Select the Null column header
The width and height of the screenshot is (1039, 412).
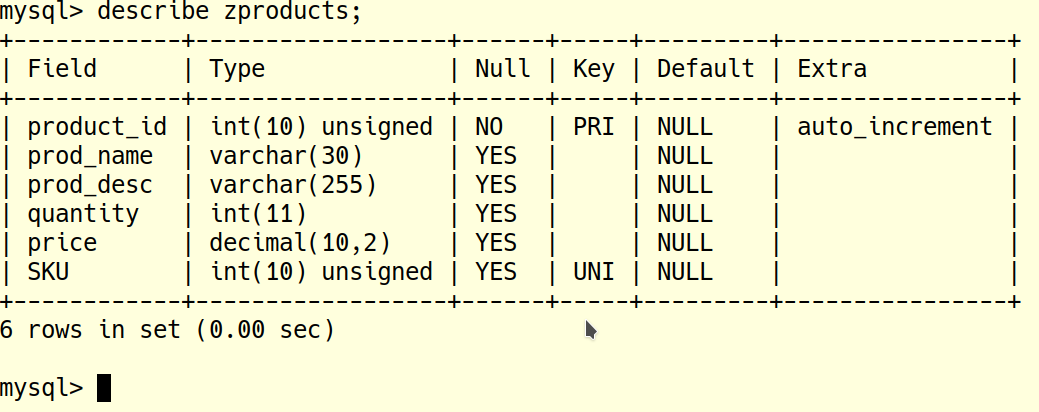point(502,69)
